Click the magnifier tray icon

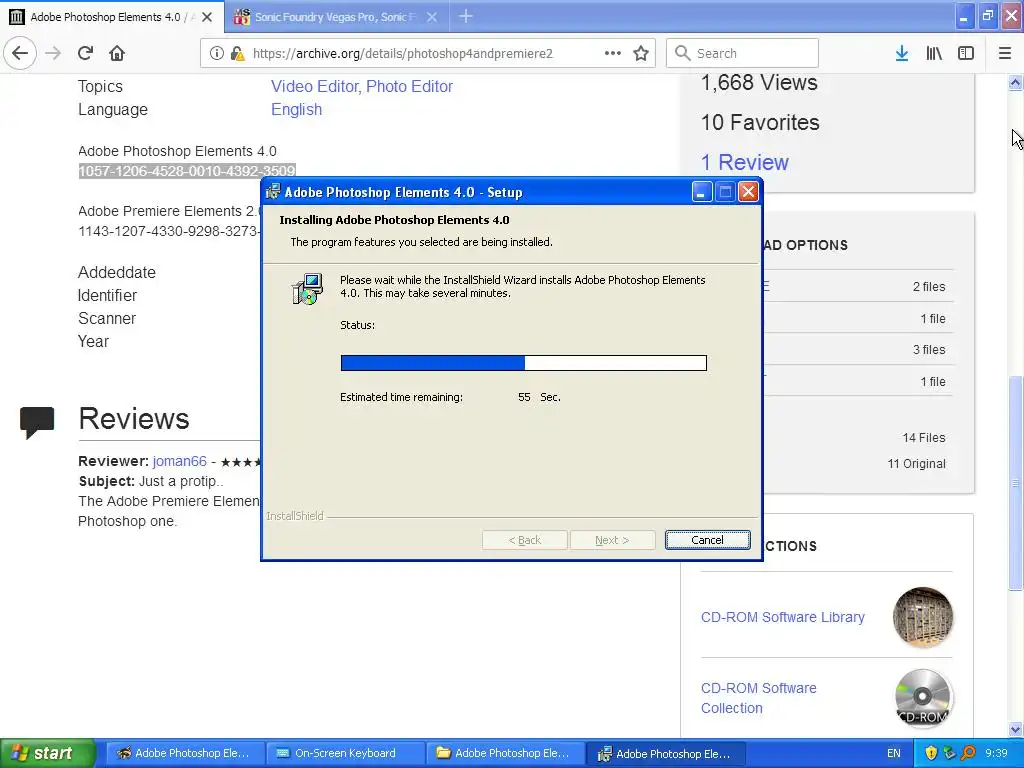[968, 754]
